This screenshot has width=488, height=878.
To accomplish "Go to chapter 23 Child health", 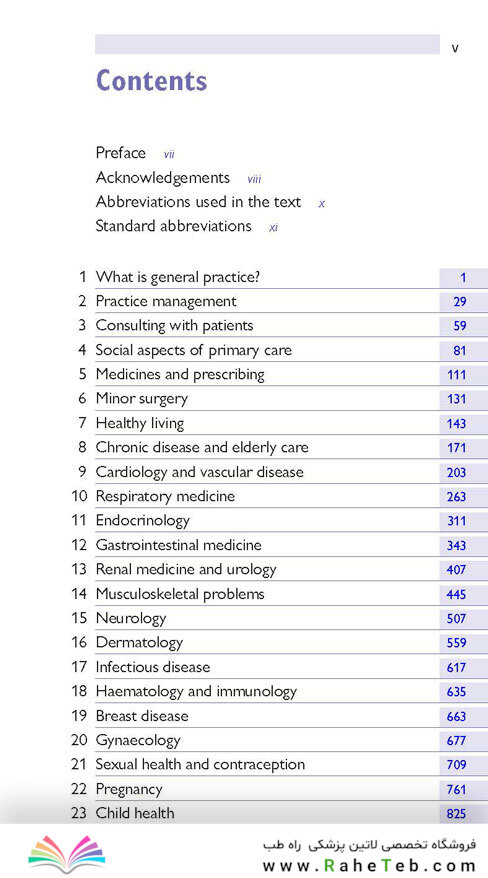I will pyautogui.click(x=135, y=813).
